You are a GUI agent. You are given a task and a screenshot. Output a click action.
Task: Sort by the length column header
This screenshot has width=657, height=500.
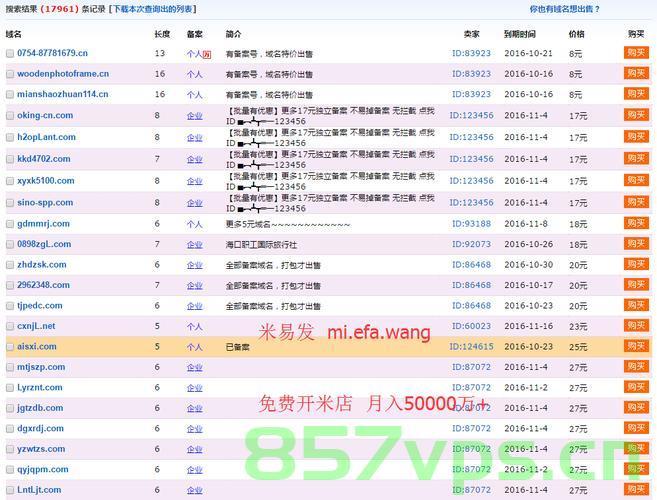click(162, 34)
